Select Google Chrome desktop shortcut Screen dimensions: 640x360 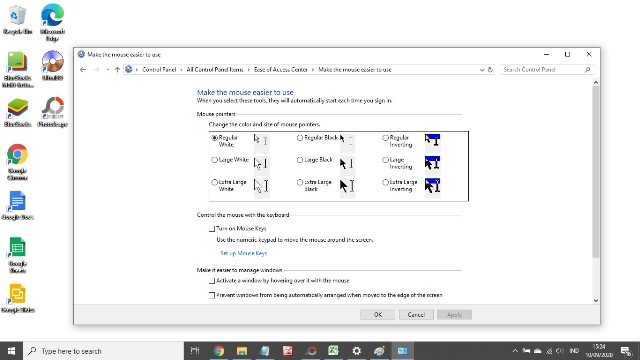pos(17,162)
